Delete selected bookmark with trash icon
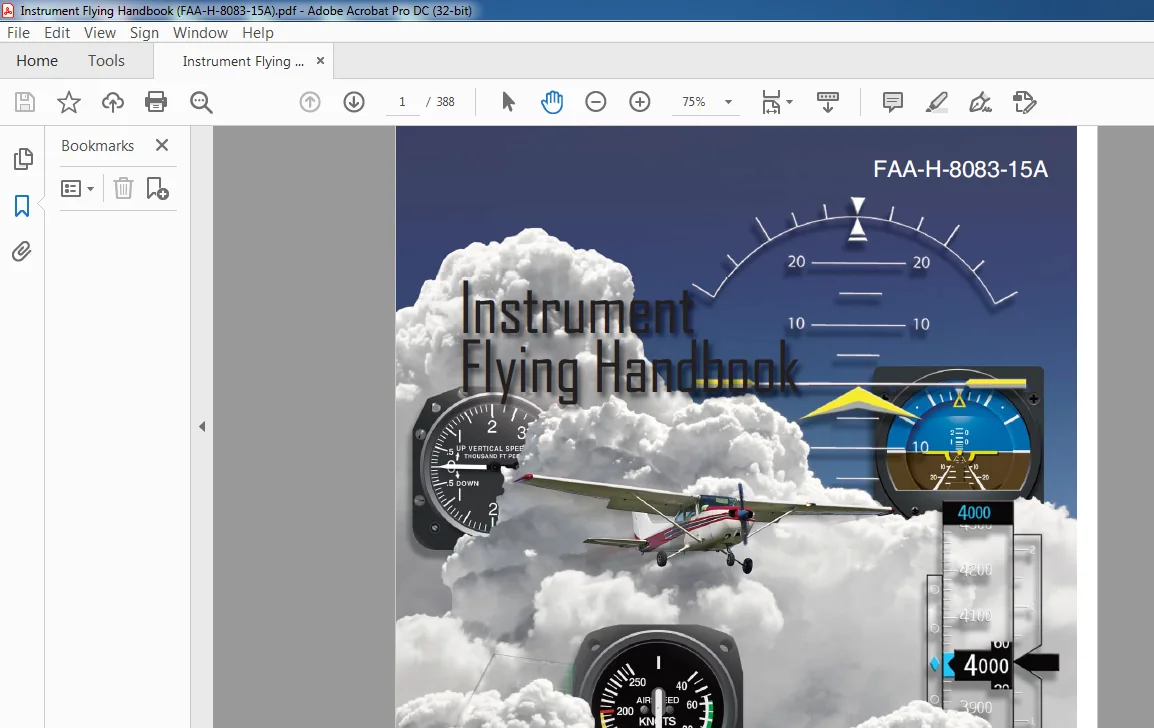The image size is (1154, 728). pos(123,188)
